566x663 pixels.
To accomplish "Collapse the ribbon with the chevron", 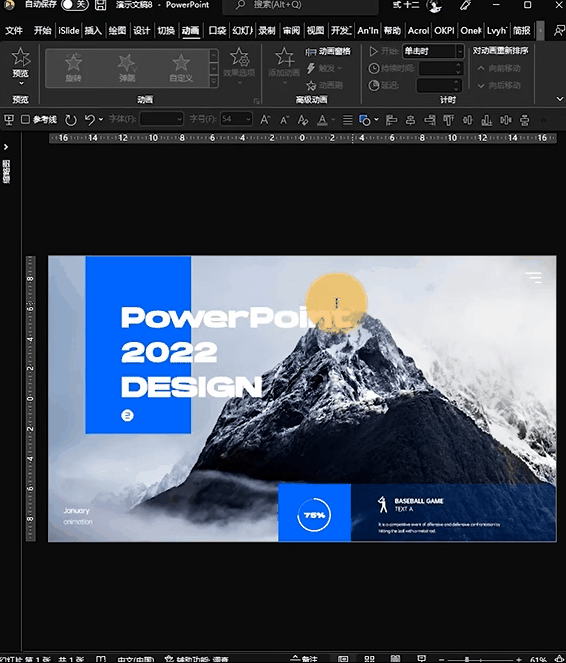I will 560,99.
